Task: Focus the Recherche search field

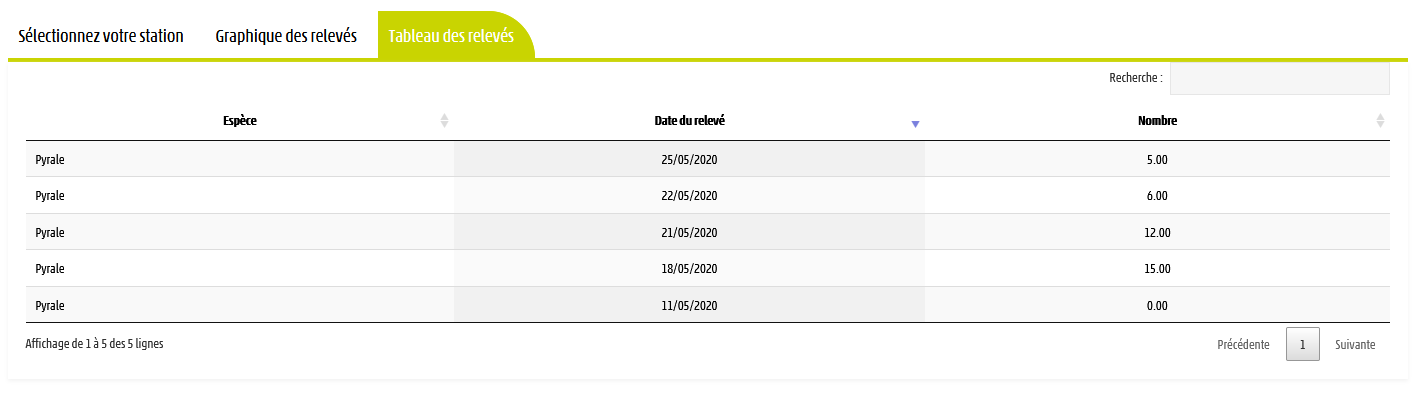Action: (x=1280, y=78)
